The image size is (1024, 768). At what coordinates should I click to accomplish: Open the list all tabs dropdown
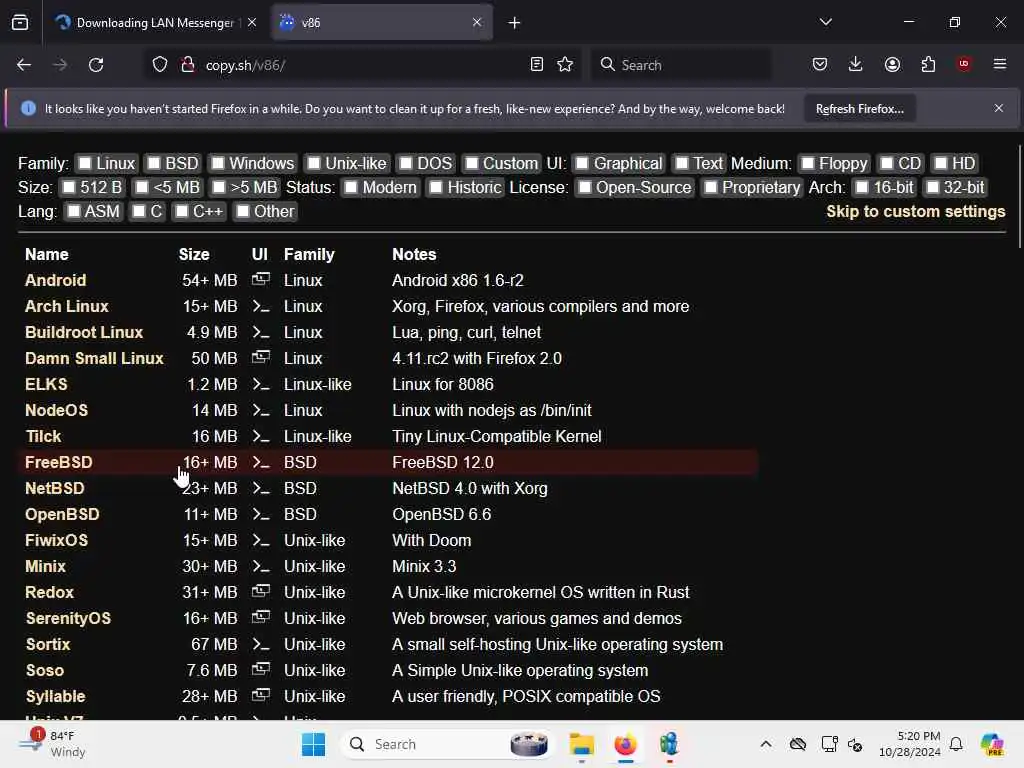tap(825, 22)
